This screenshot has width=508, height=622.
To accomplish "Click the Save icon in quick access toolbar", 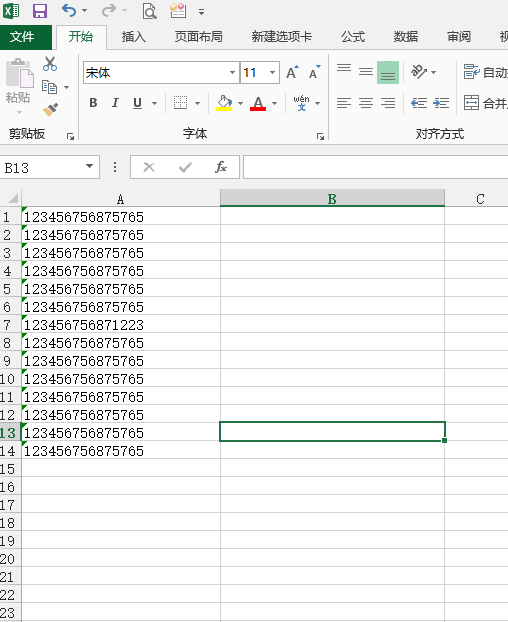I will 40,11.
